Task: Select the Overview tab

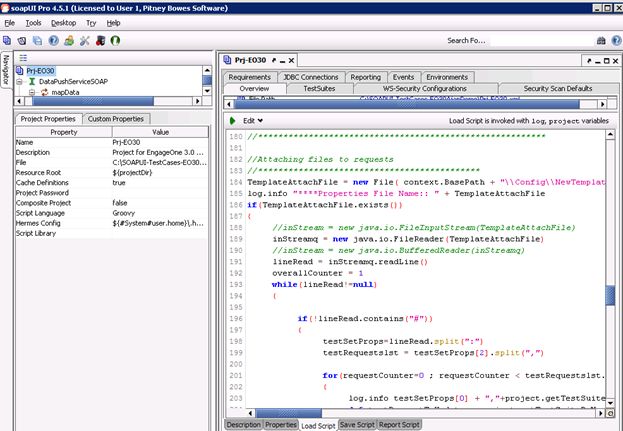Action: click(x=254, y=89)
